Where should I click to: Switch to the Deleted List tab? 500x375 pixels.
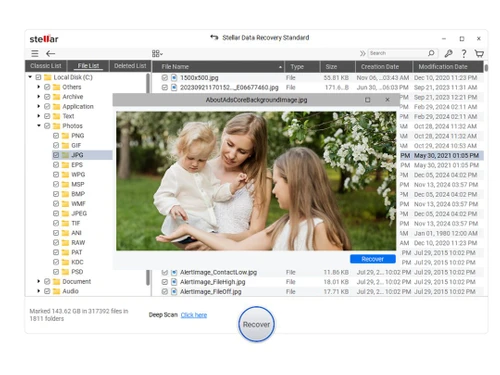[130, 66]
